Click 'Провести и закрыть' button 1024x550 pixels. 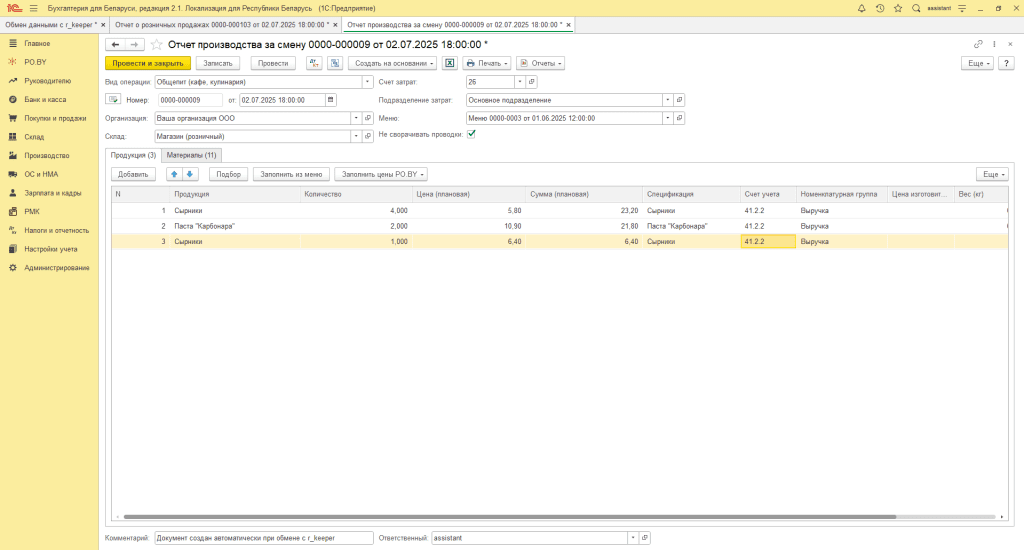coord(148,63)
